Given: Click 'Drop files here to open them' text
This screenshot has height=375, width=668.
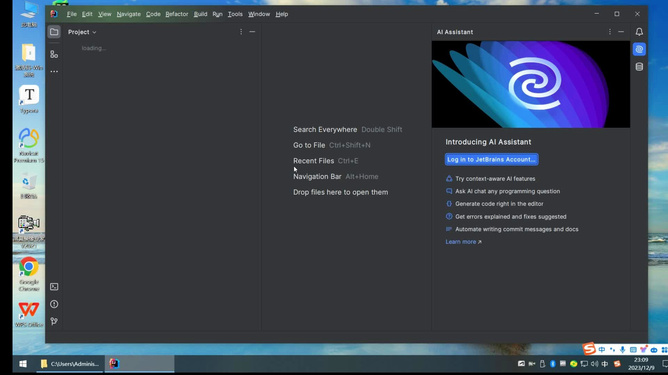Looking at the screenshot, I should 340,192.
